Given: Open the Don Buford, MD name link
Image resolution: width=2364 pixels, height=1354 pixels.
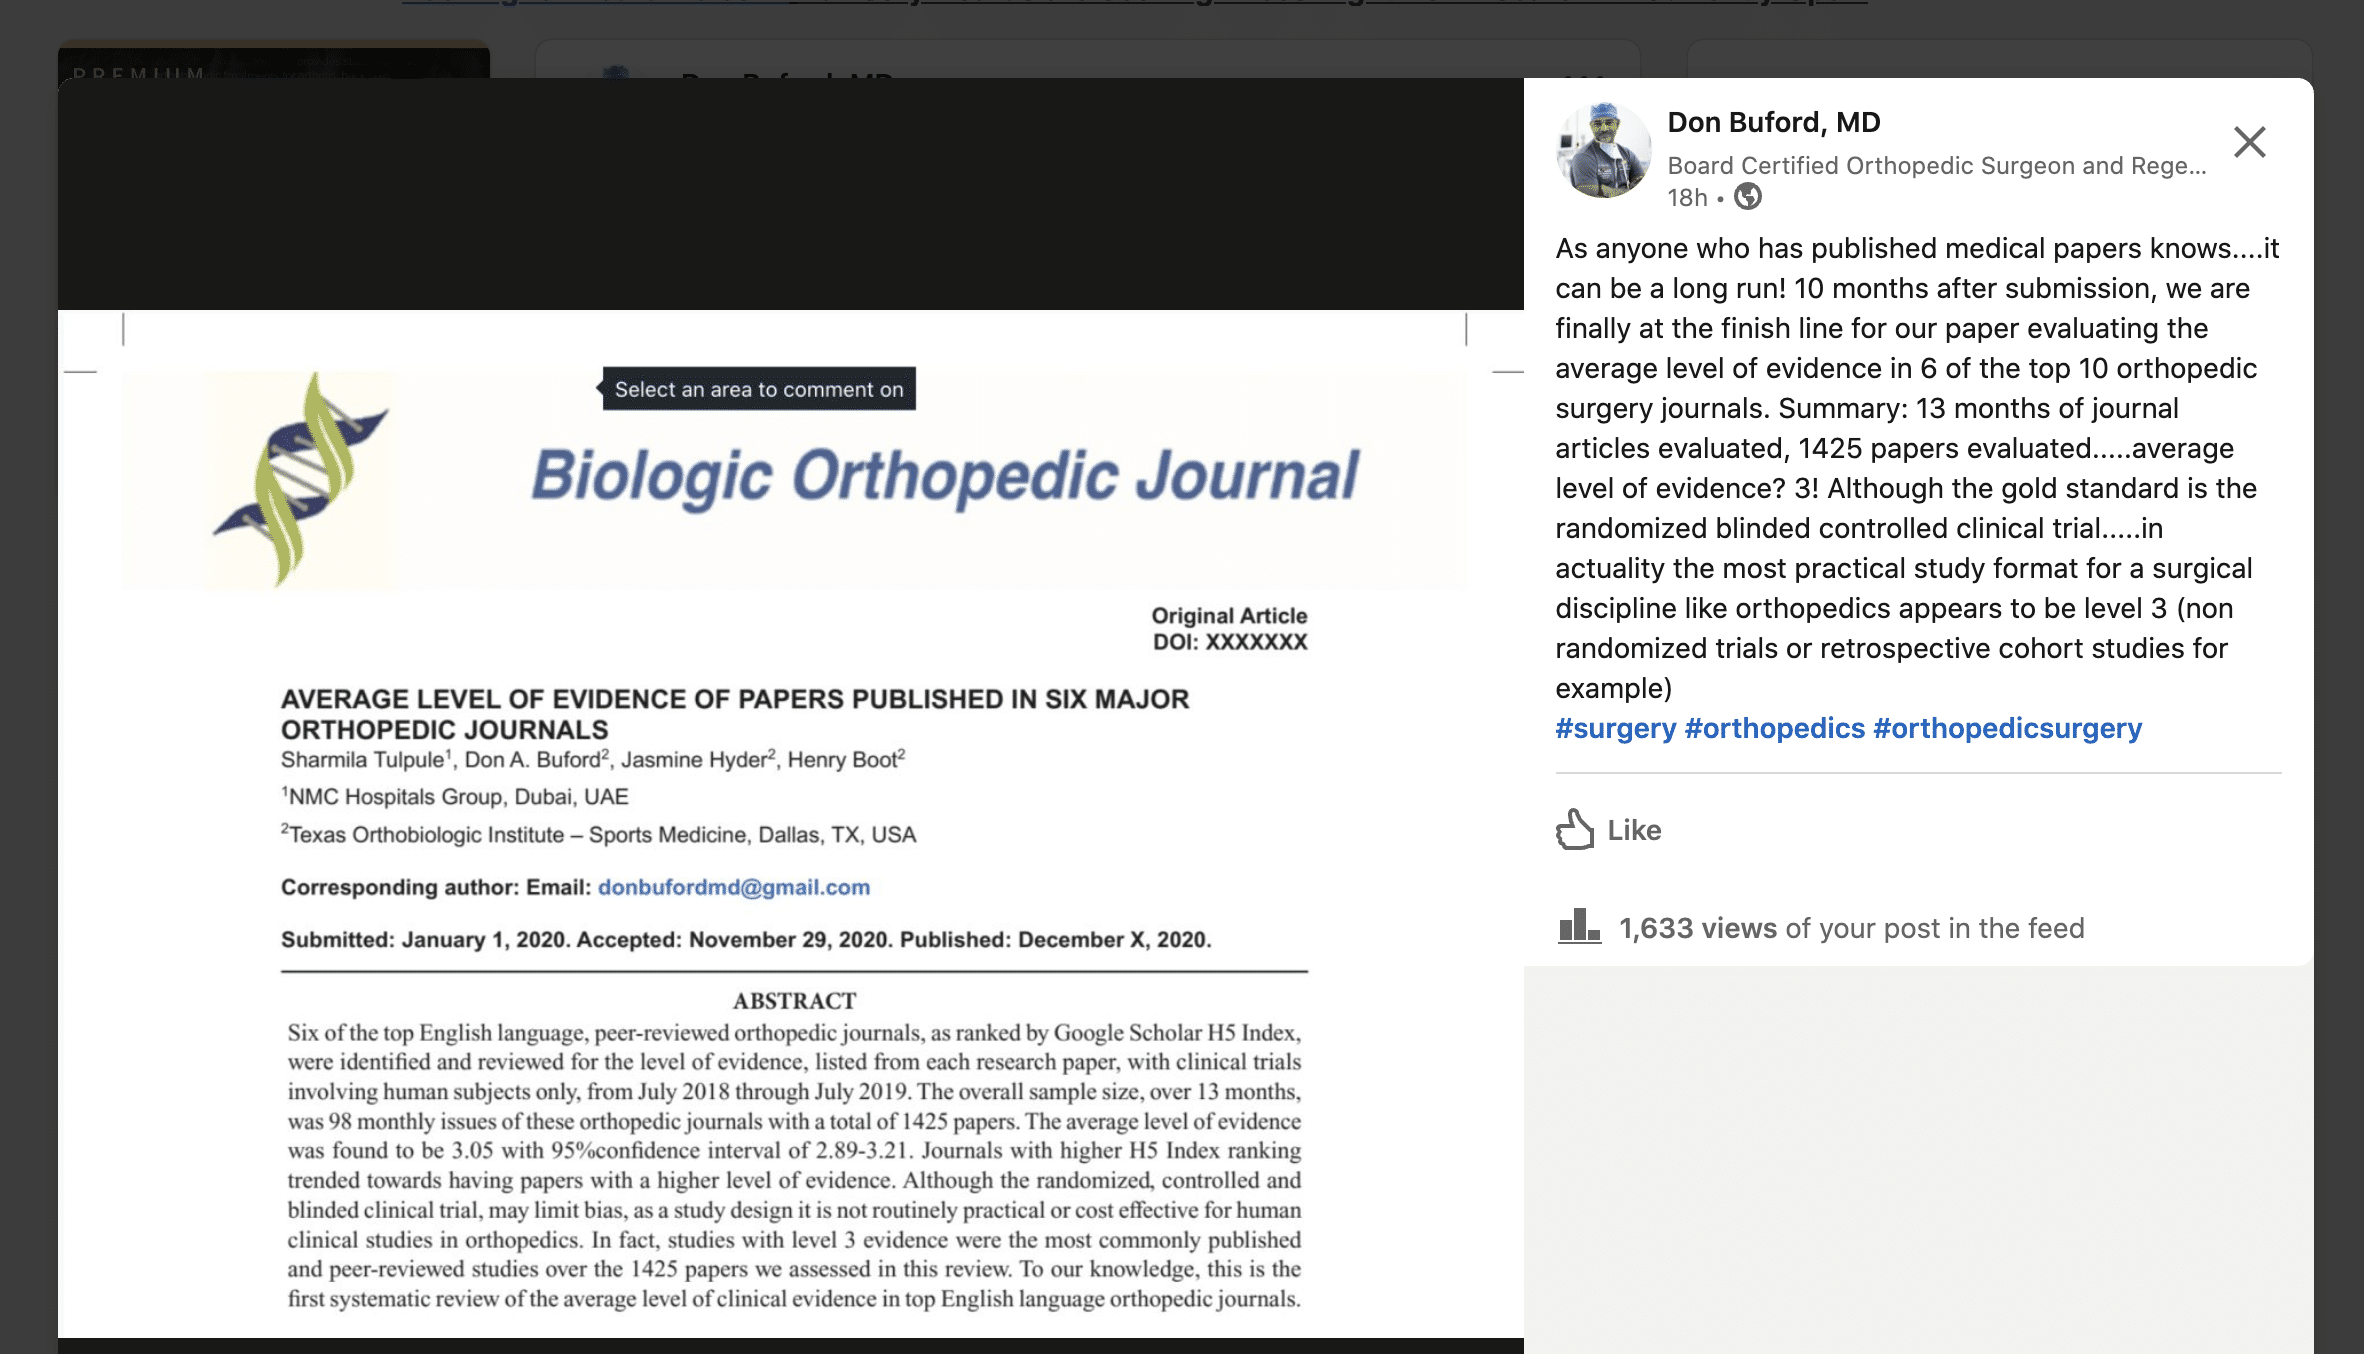Looking at the screenshot, I should coord(1773,122).
